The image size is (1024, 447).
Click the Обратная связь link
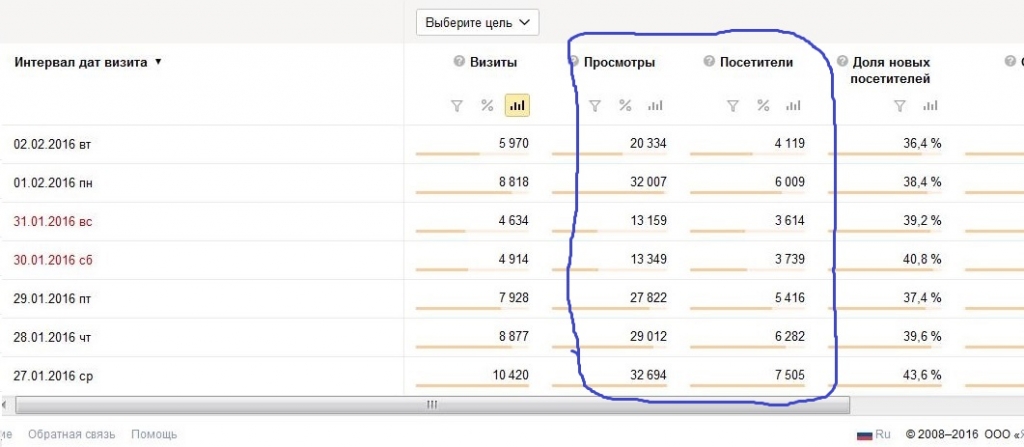point(72,434)
